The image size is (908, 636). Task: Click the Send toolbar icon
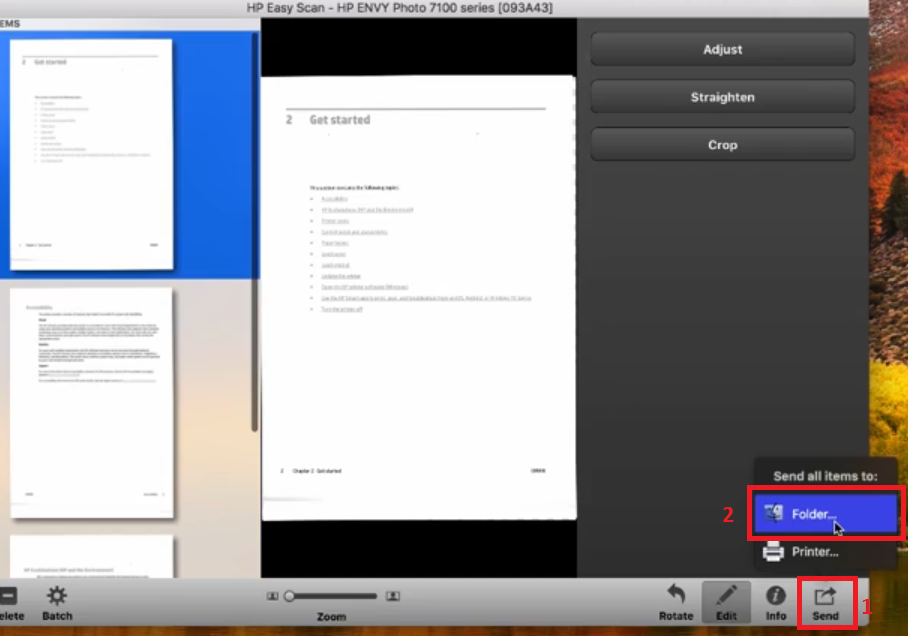coord(825,604)
